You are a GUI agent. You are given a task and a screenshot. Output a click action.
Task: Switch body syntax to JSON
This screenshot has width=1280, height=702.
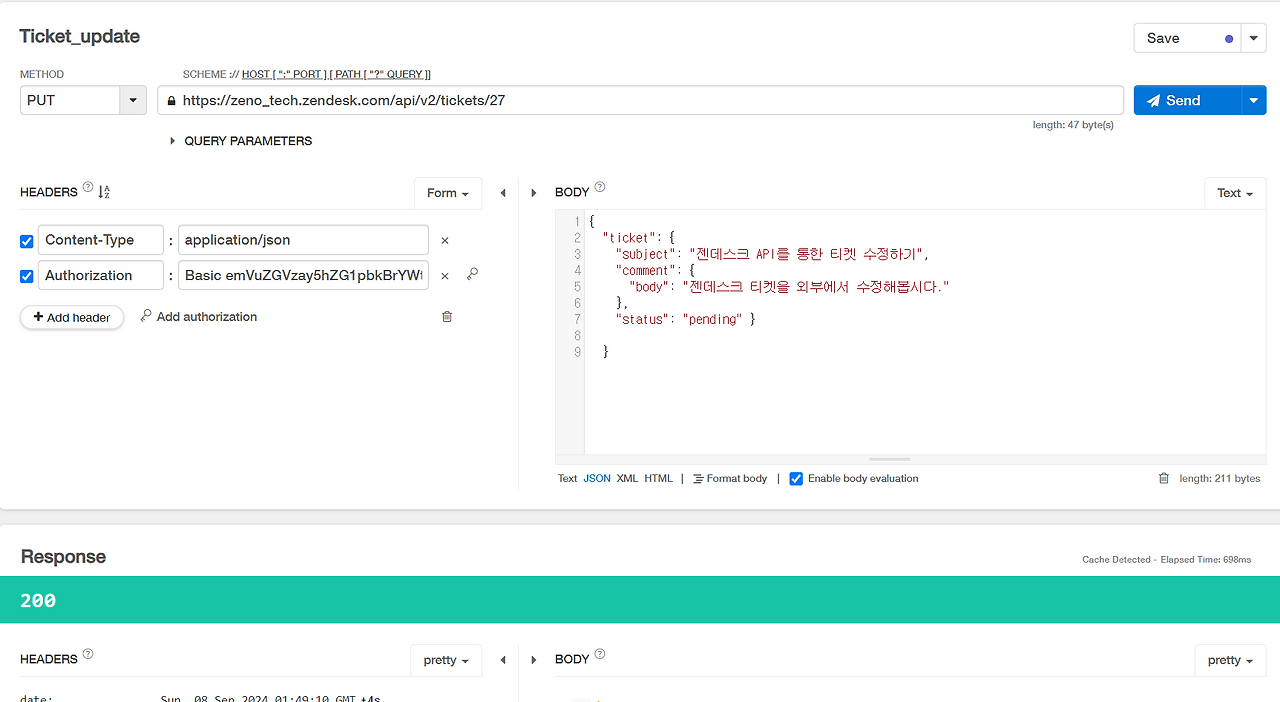tap(597, 479)
